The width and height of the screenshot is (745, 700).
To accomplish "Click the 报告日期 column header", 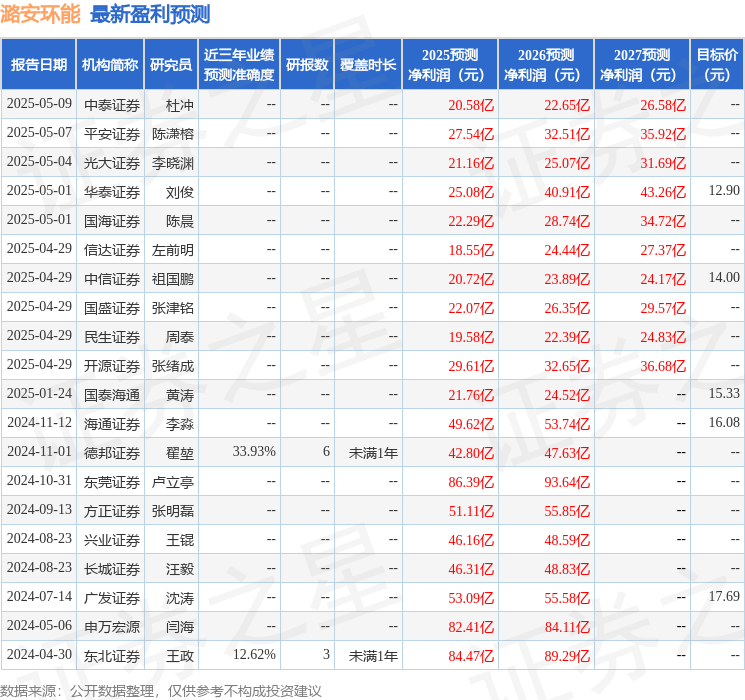I will (x=38, y=65).
